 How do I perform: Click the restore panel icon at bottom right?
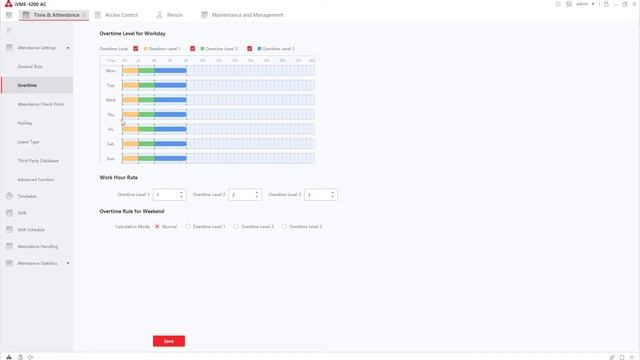pyautogui.click(x=622, y=357)
